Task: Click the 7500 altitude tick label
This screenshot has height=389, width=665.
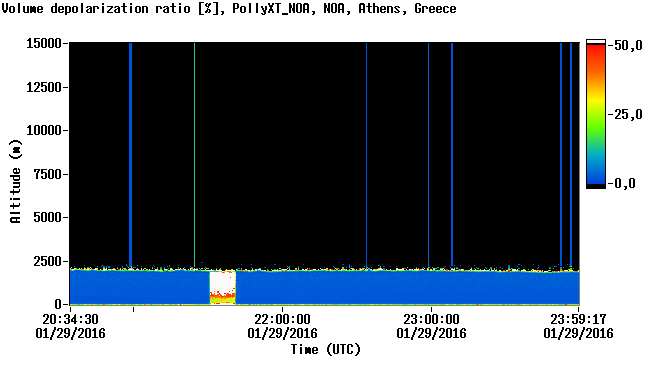Action: [x=48, y=174]
